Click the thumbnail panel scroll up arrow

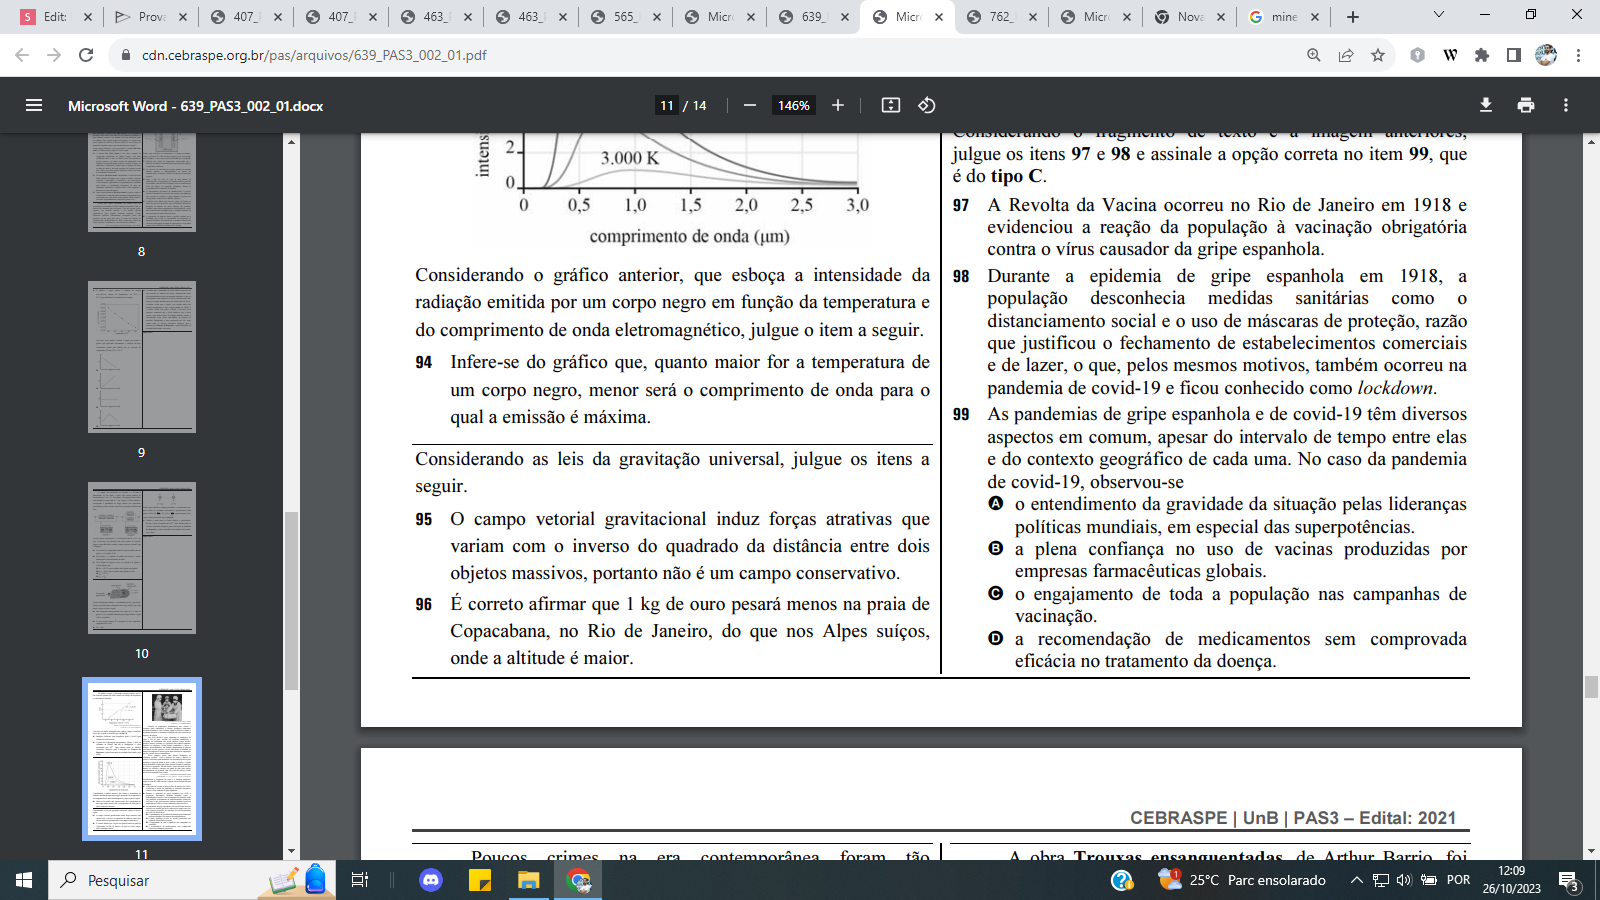coord(291,141)
